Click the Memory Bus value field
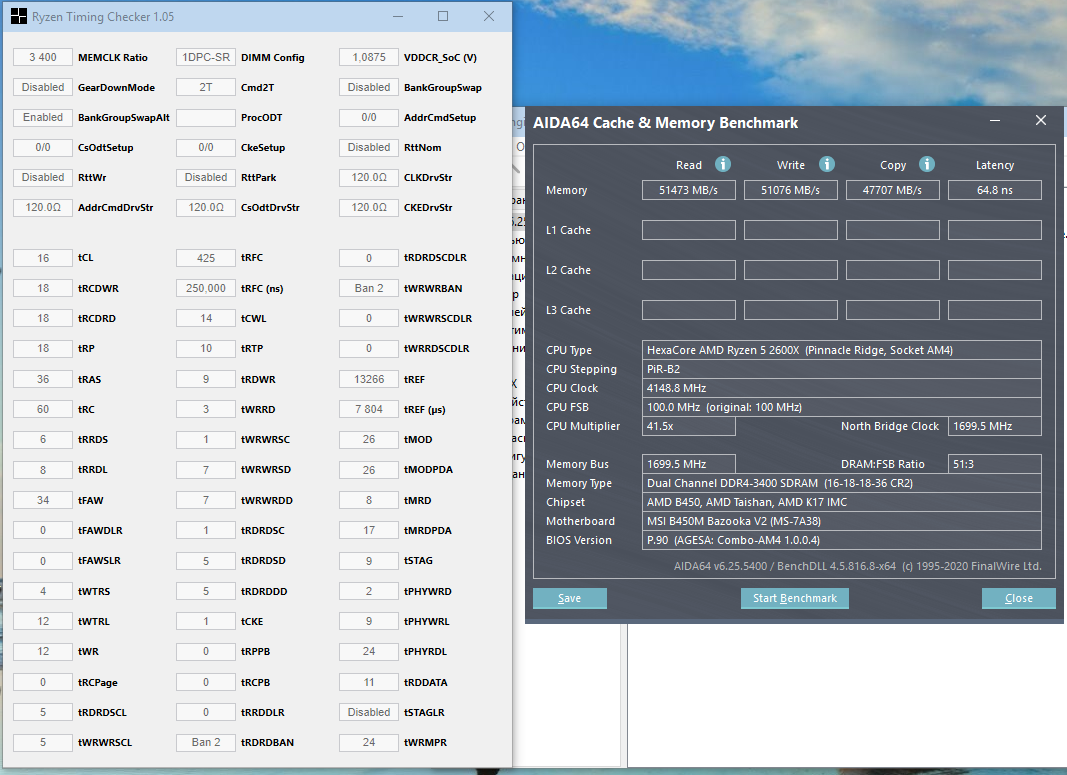The height and width of the screenshot is (775, 1067). pyautogui.click(x=689, y=464)
